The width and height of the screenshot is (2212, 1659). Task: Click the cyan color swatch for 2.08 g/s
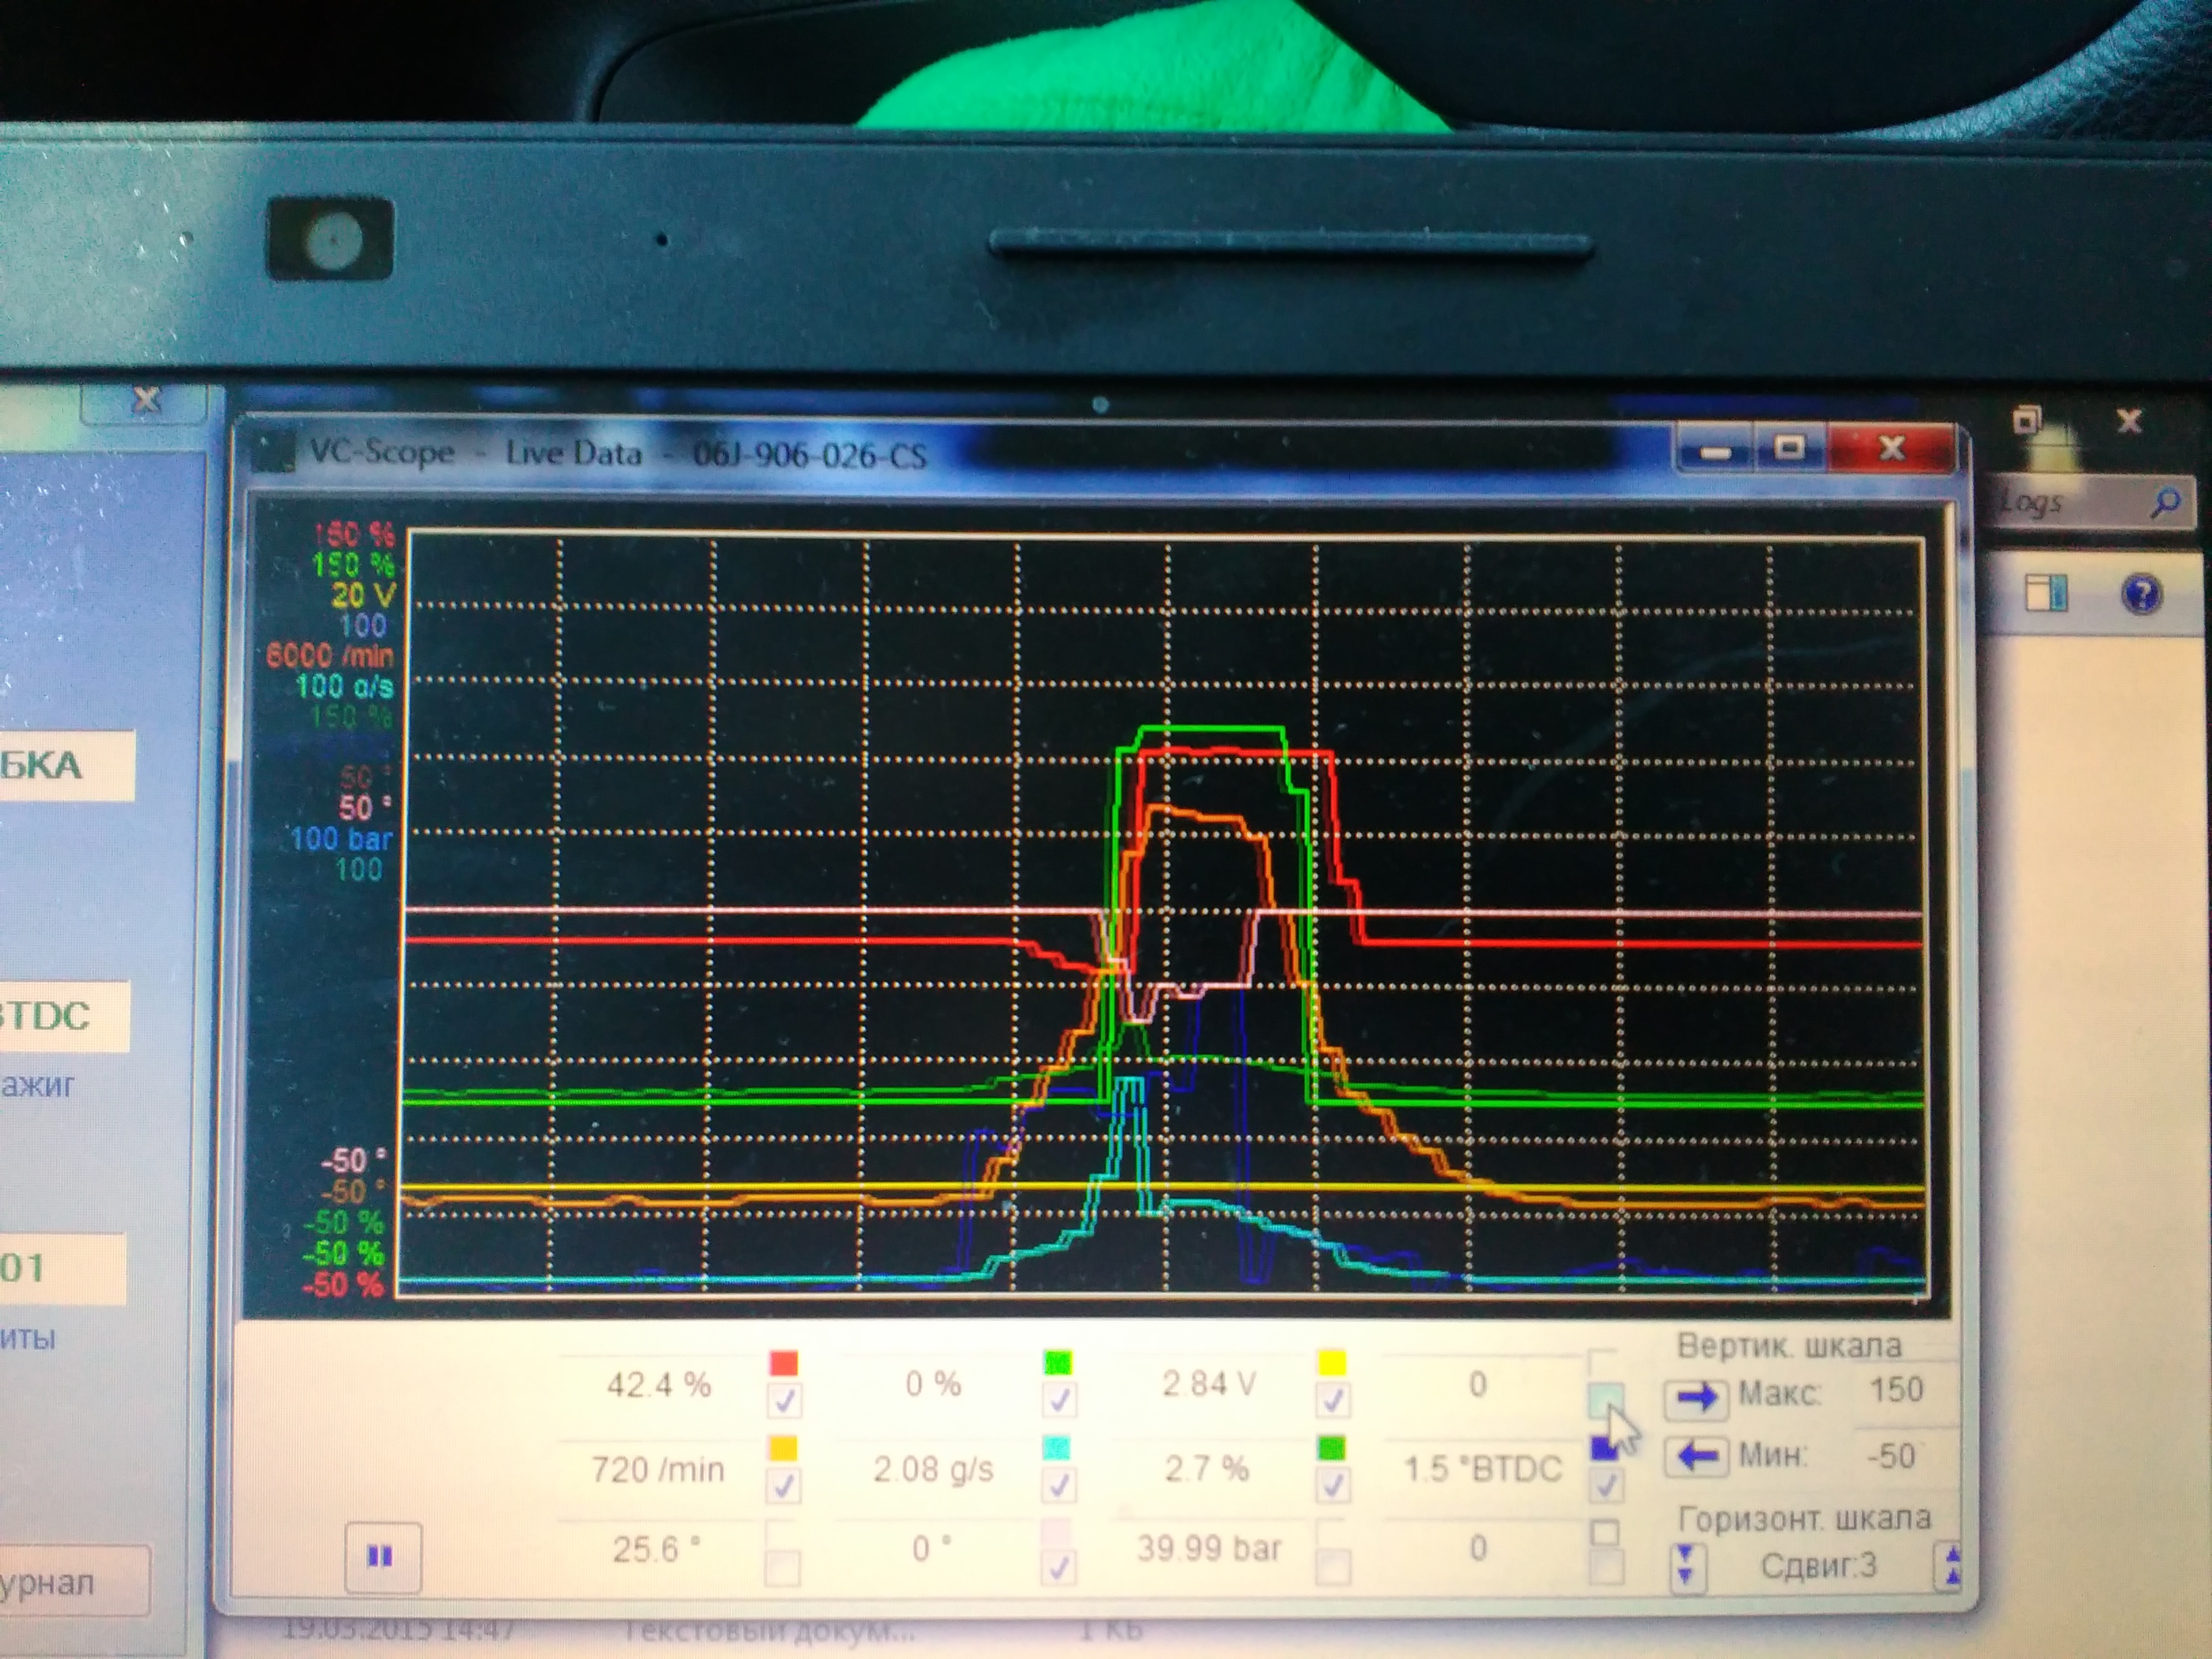point(1057,1447)
